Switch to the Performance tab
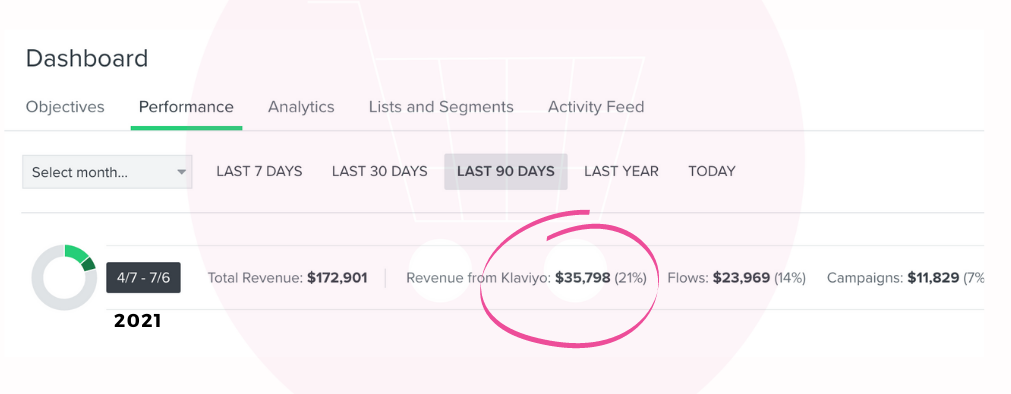 pos(186,106)
